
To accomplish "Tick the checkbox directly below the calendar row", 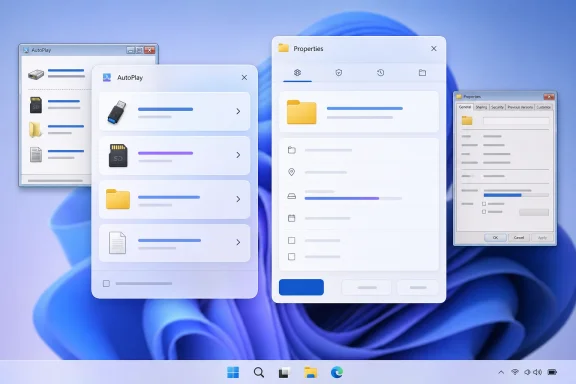I will [292, 240].
